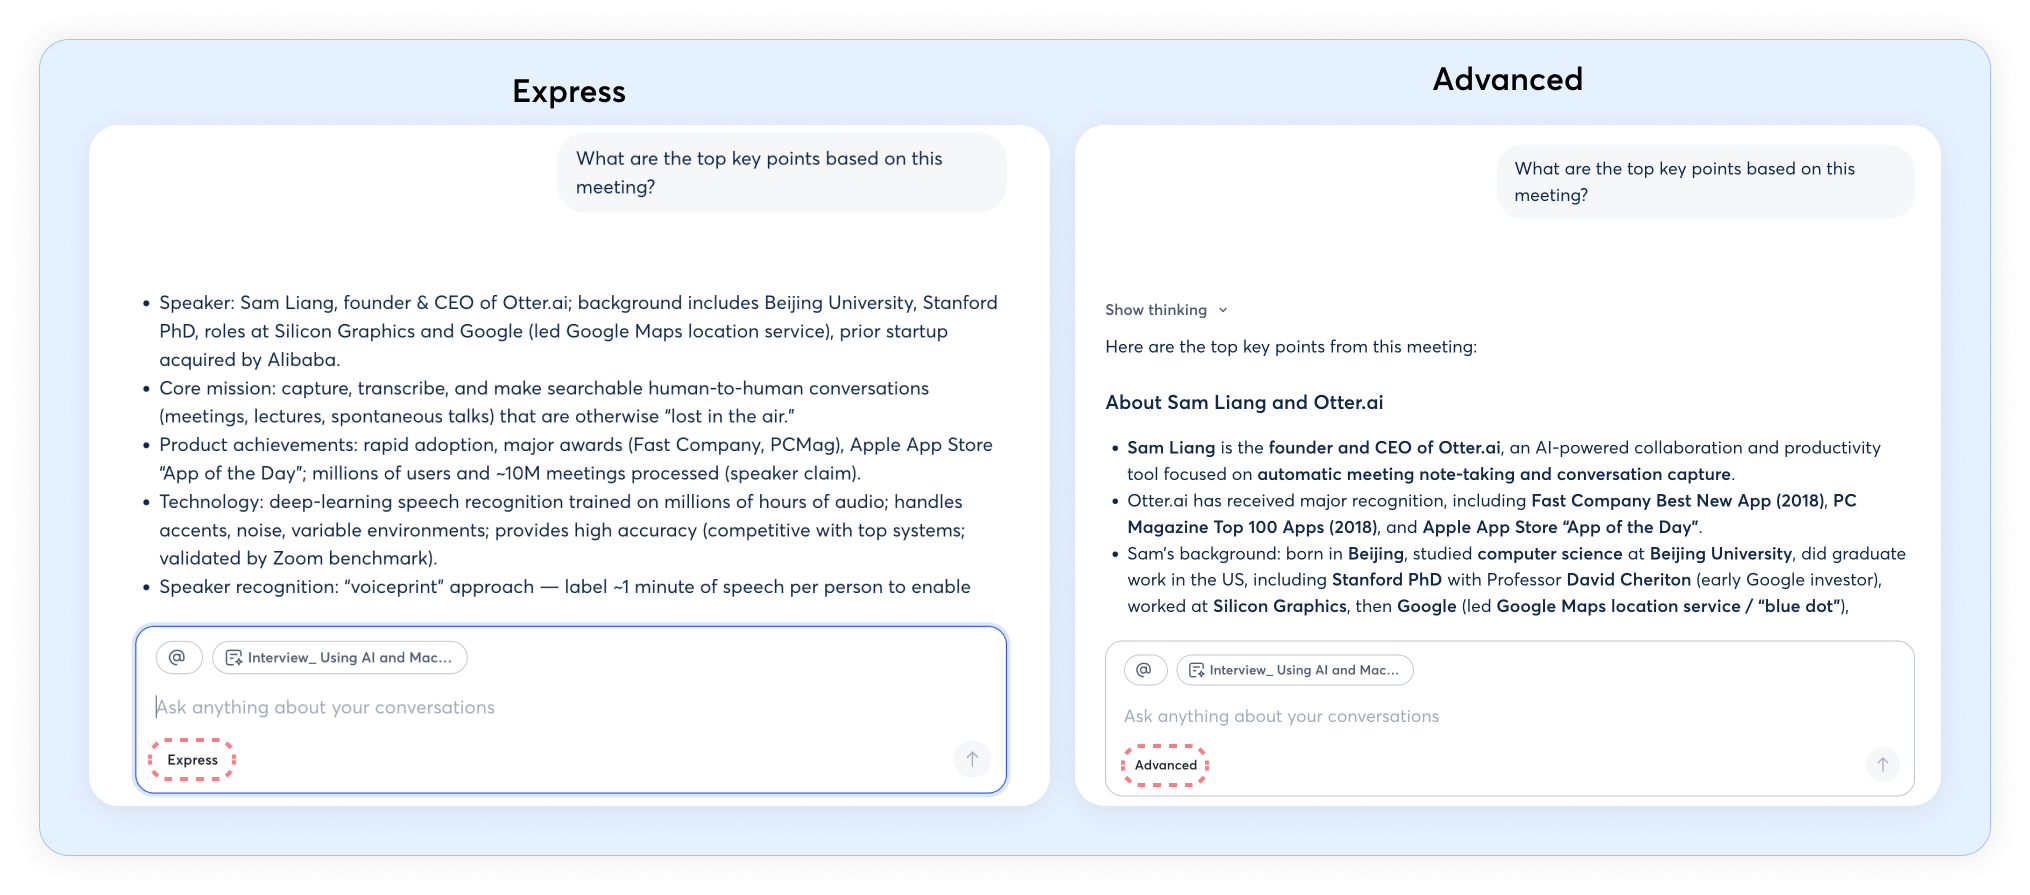Viewport: 2030px width, 895px height.
Task: Open the Express mode selector
Action: [x=192, y=760]
